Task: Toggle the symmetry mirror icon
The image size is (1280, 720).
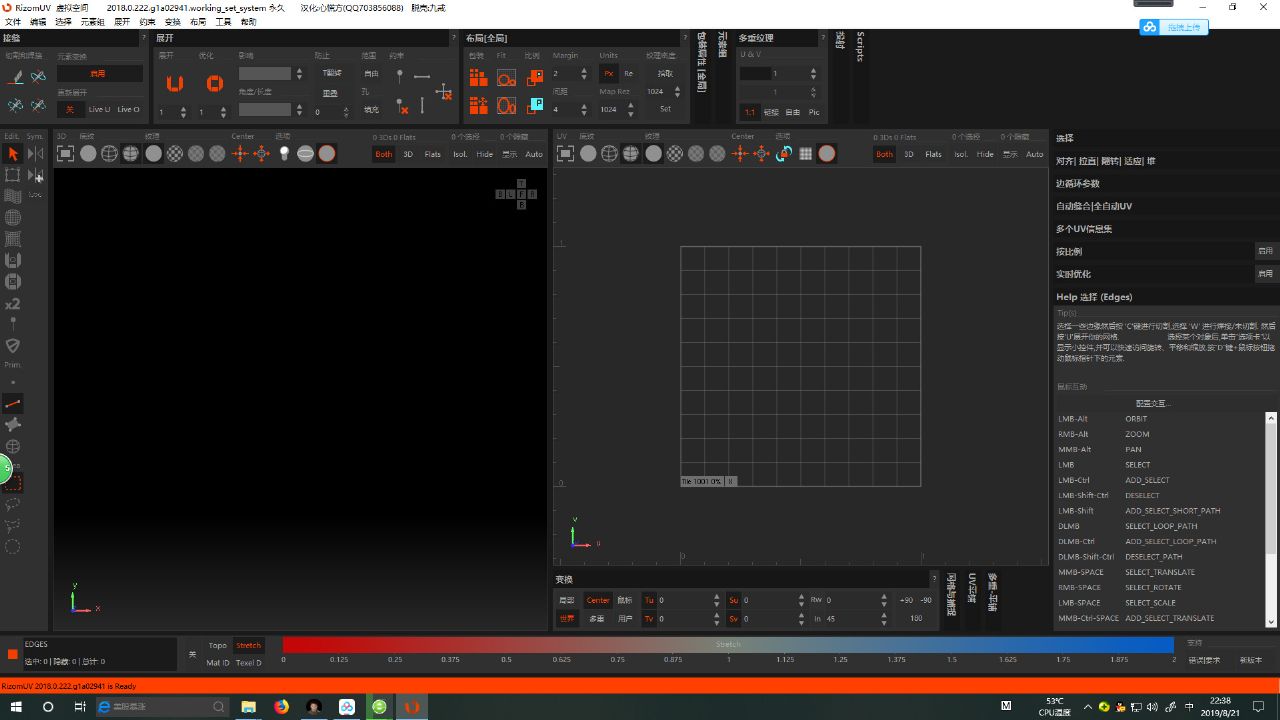Action: click(x=36, y=153)
